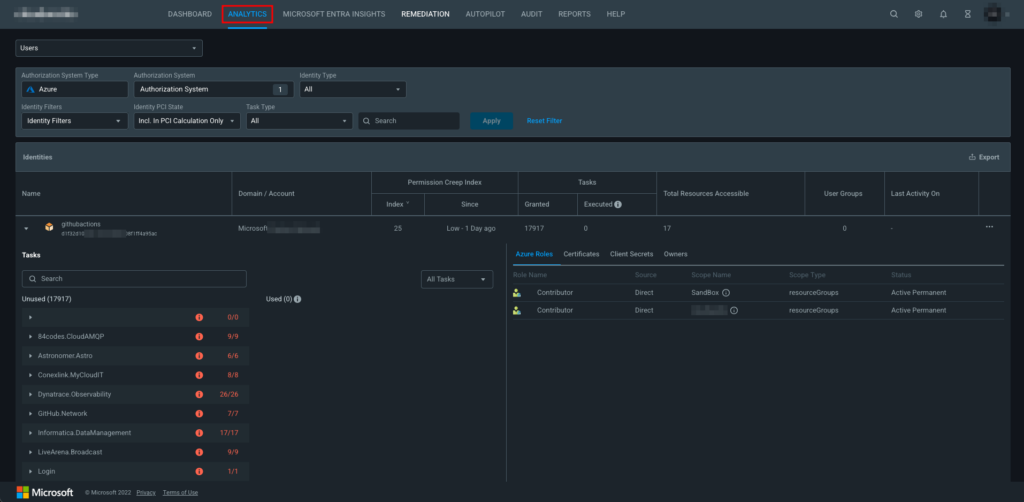
Task: Open Microsoft Entra Insights tab
Action: (334, 14)
